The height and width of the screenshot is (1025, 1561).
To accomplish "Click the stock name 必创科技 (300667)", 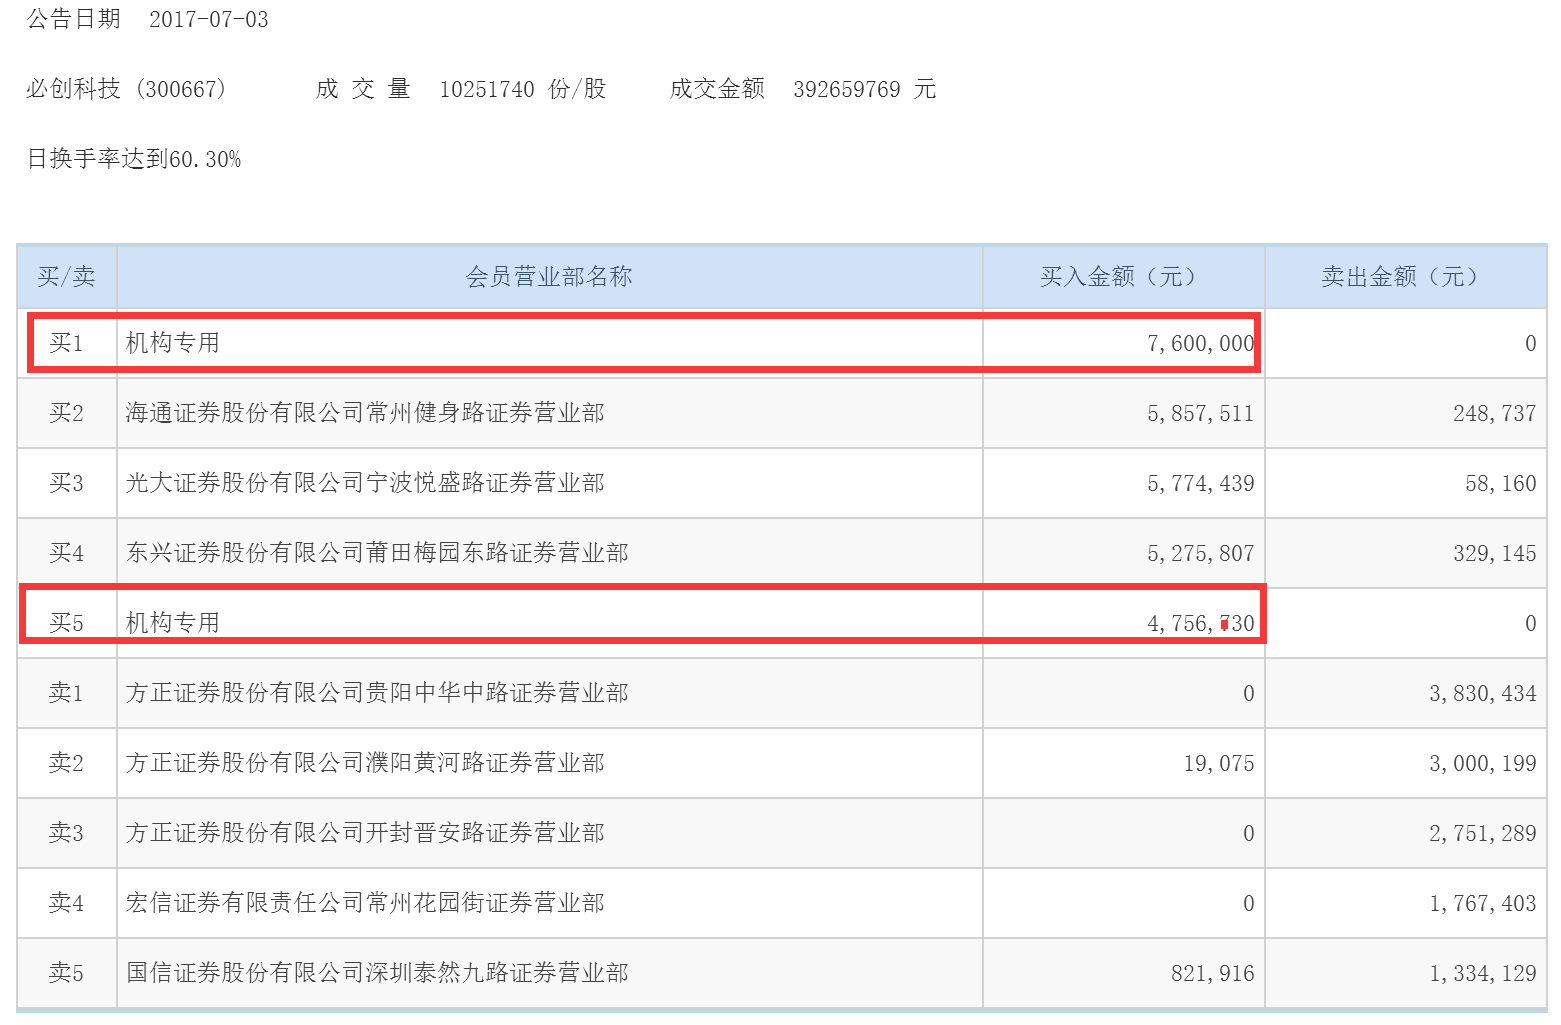I will [127, 89].
